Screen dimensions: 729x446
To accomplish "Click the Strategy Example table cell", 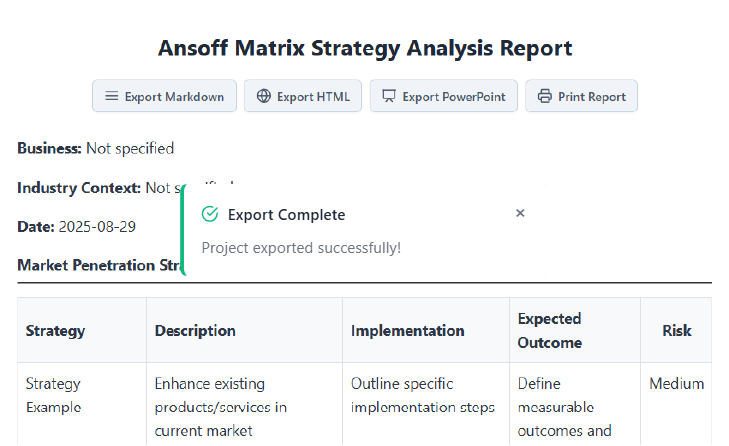I will point(54,395).
